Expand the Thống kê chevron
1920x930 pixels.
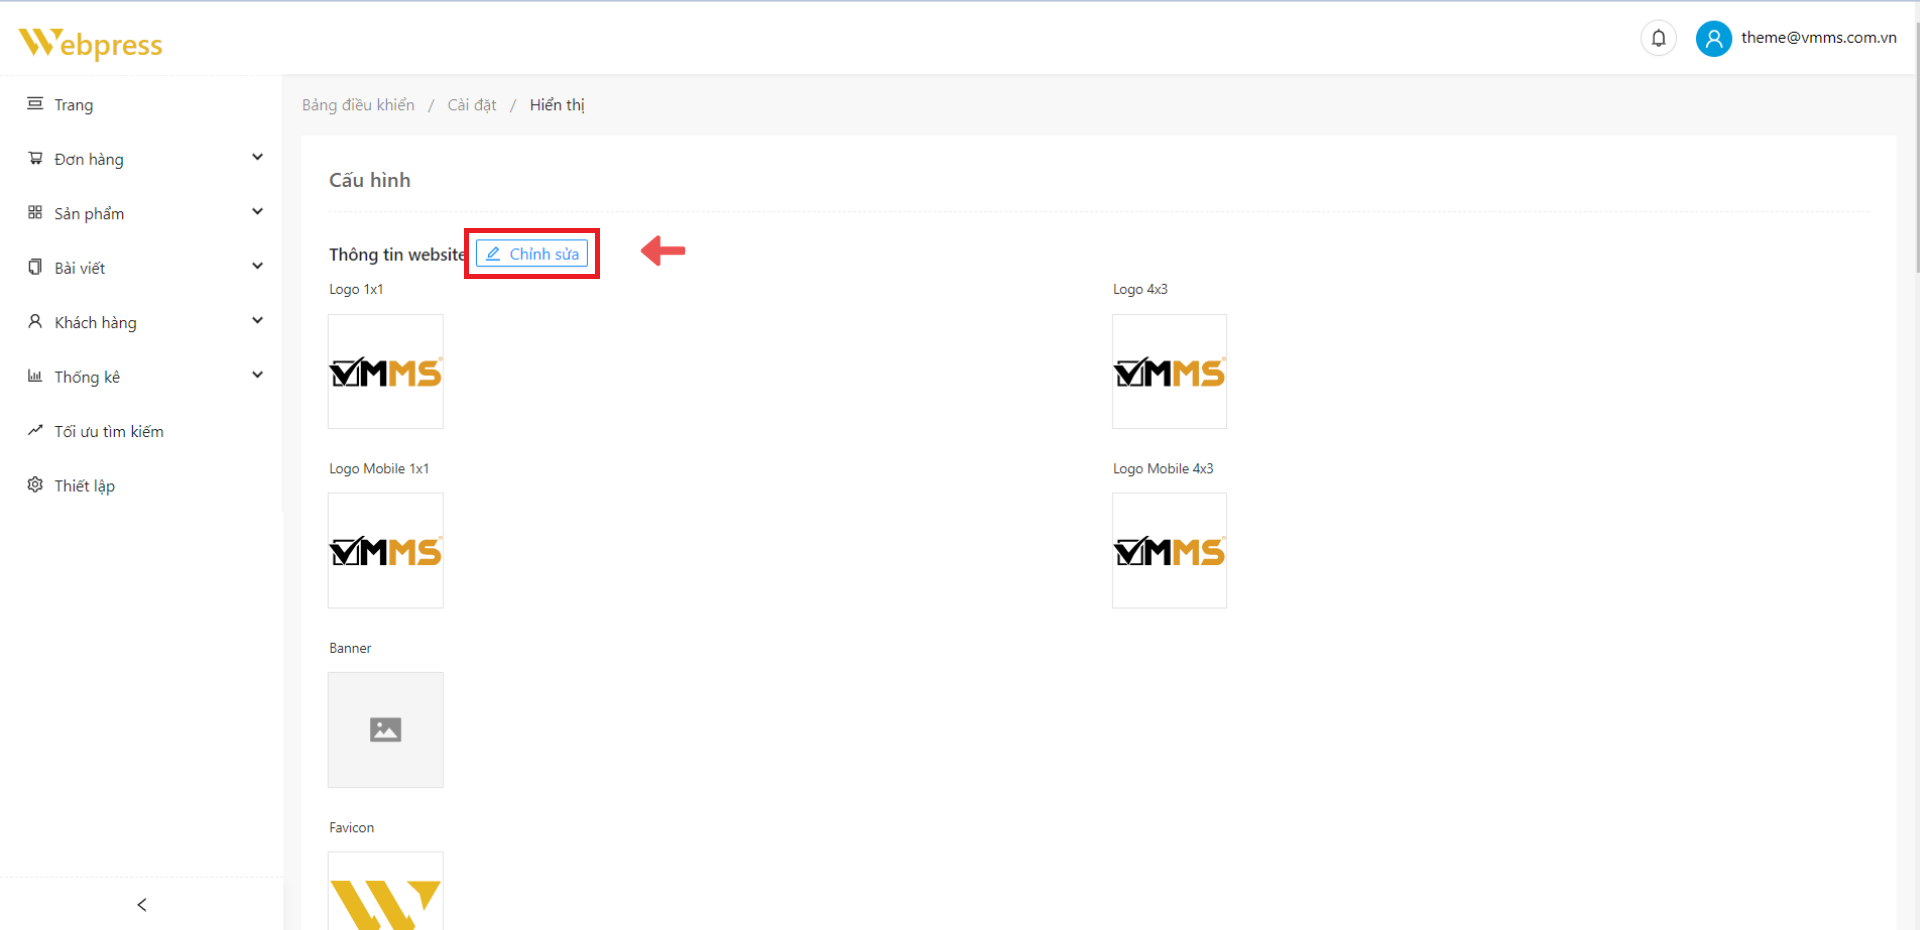click(257, 375)
